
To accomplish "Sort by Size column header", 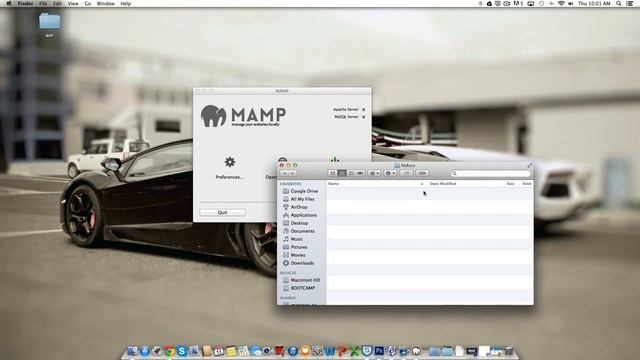I will point(510,184).
